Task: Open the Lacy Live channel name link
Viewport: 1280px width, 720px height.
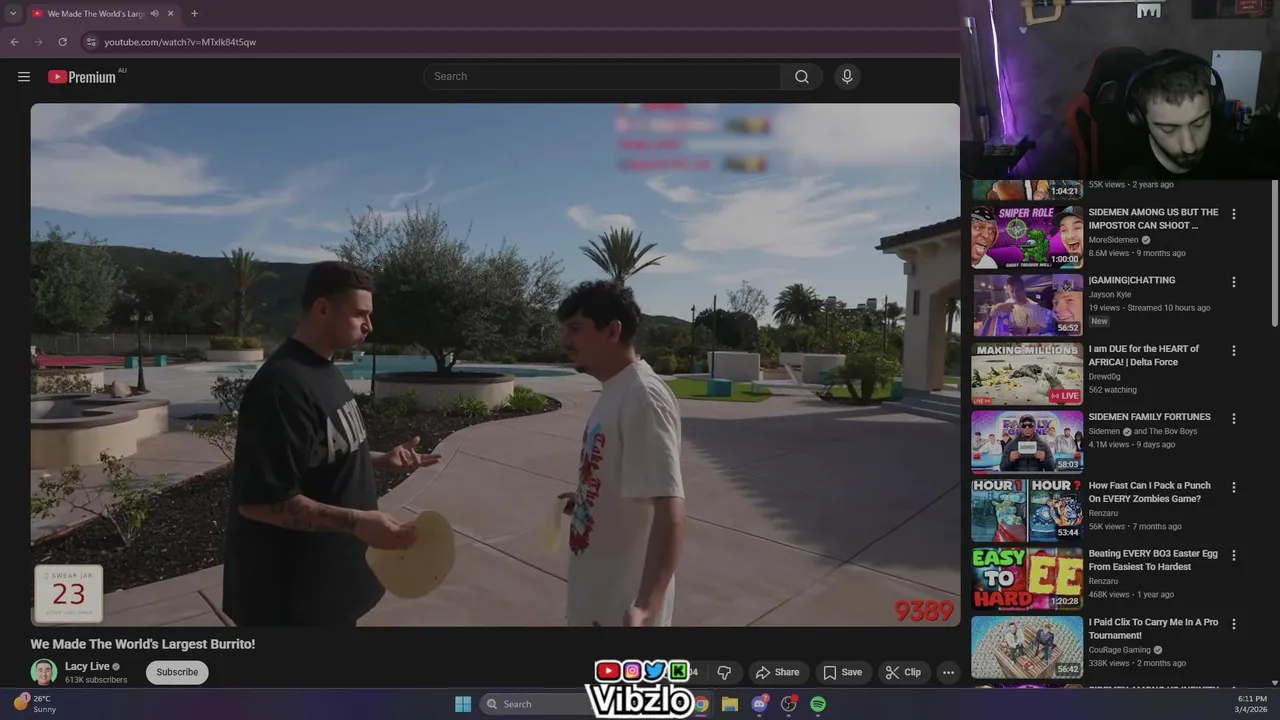Action: click(87, 666)
